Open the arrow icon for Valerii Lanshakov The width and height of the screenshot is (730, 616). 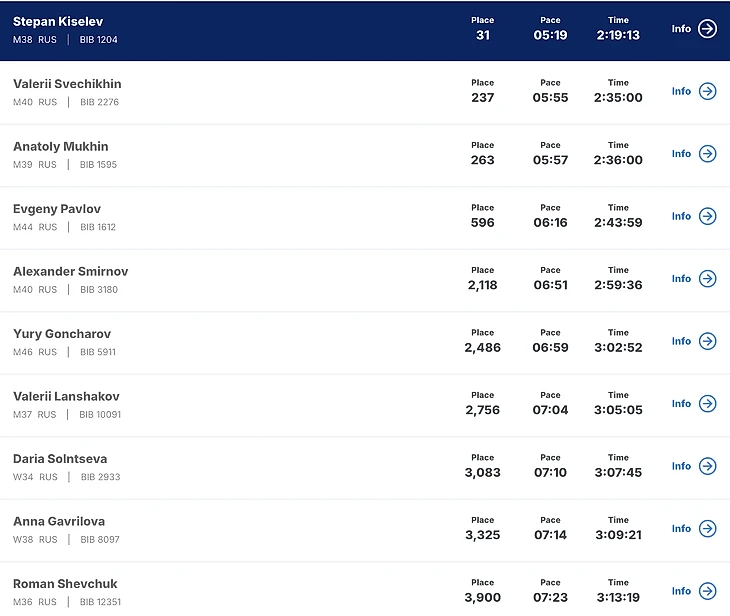pos(707,404)
